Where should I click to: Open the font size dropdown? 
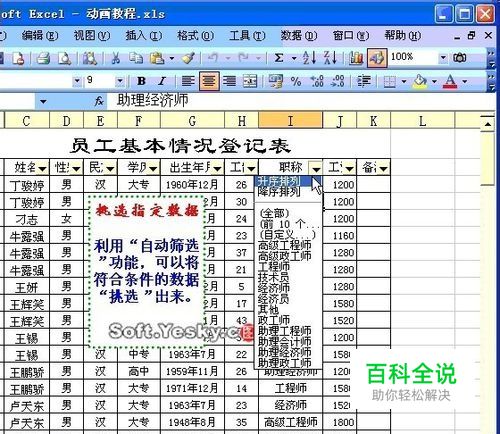pos(119,81)
